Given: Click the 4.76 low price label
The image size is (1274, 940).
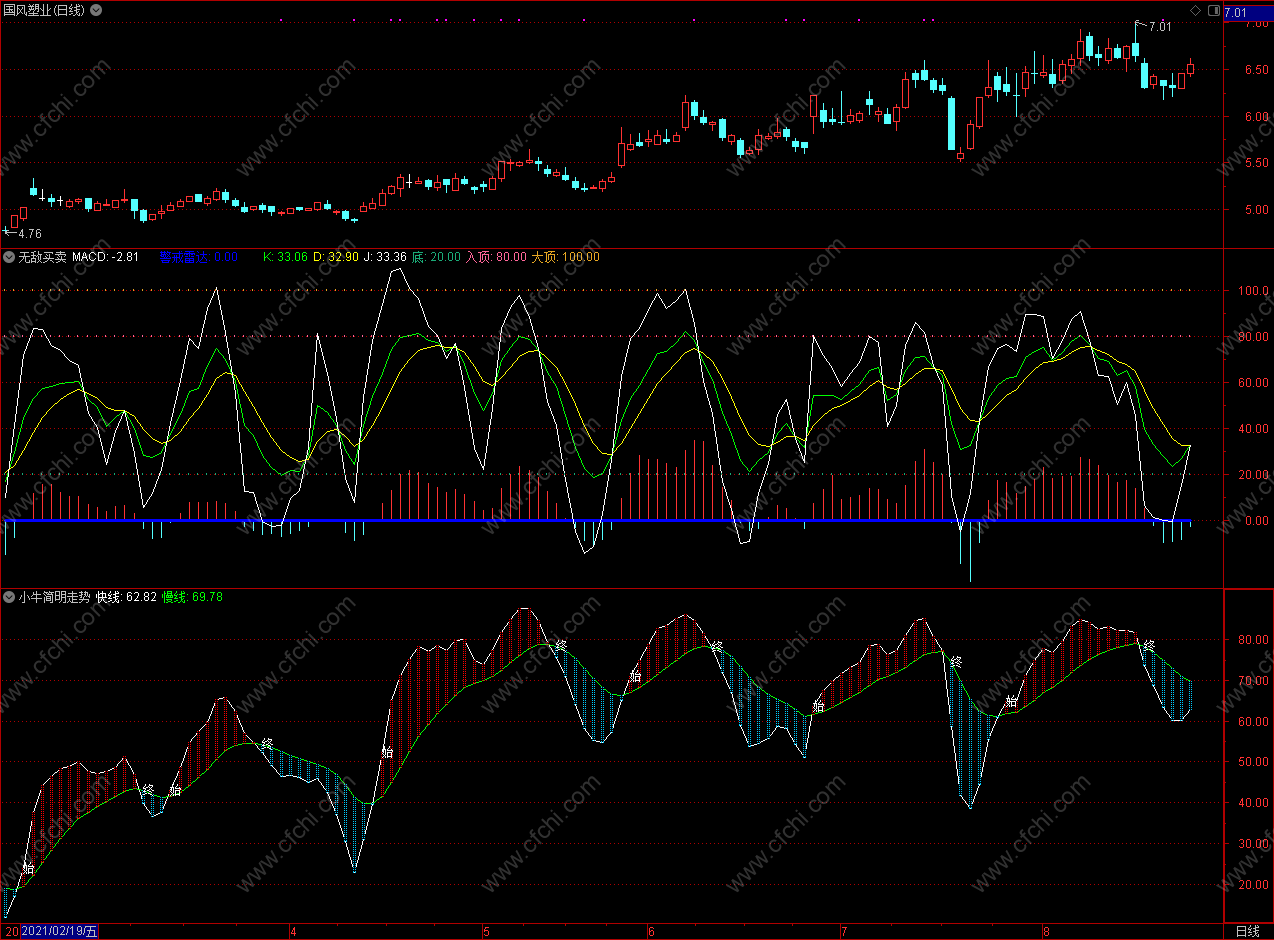Looking at the screenshot, I should tap(30, 233).
